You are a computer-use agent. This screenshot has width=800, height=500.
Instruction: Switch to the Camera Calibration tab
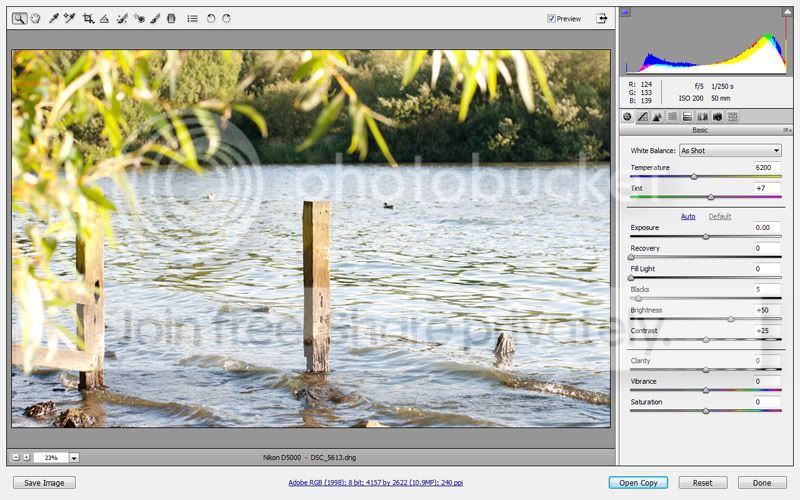tap(717, 116)
